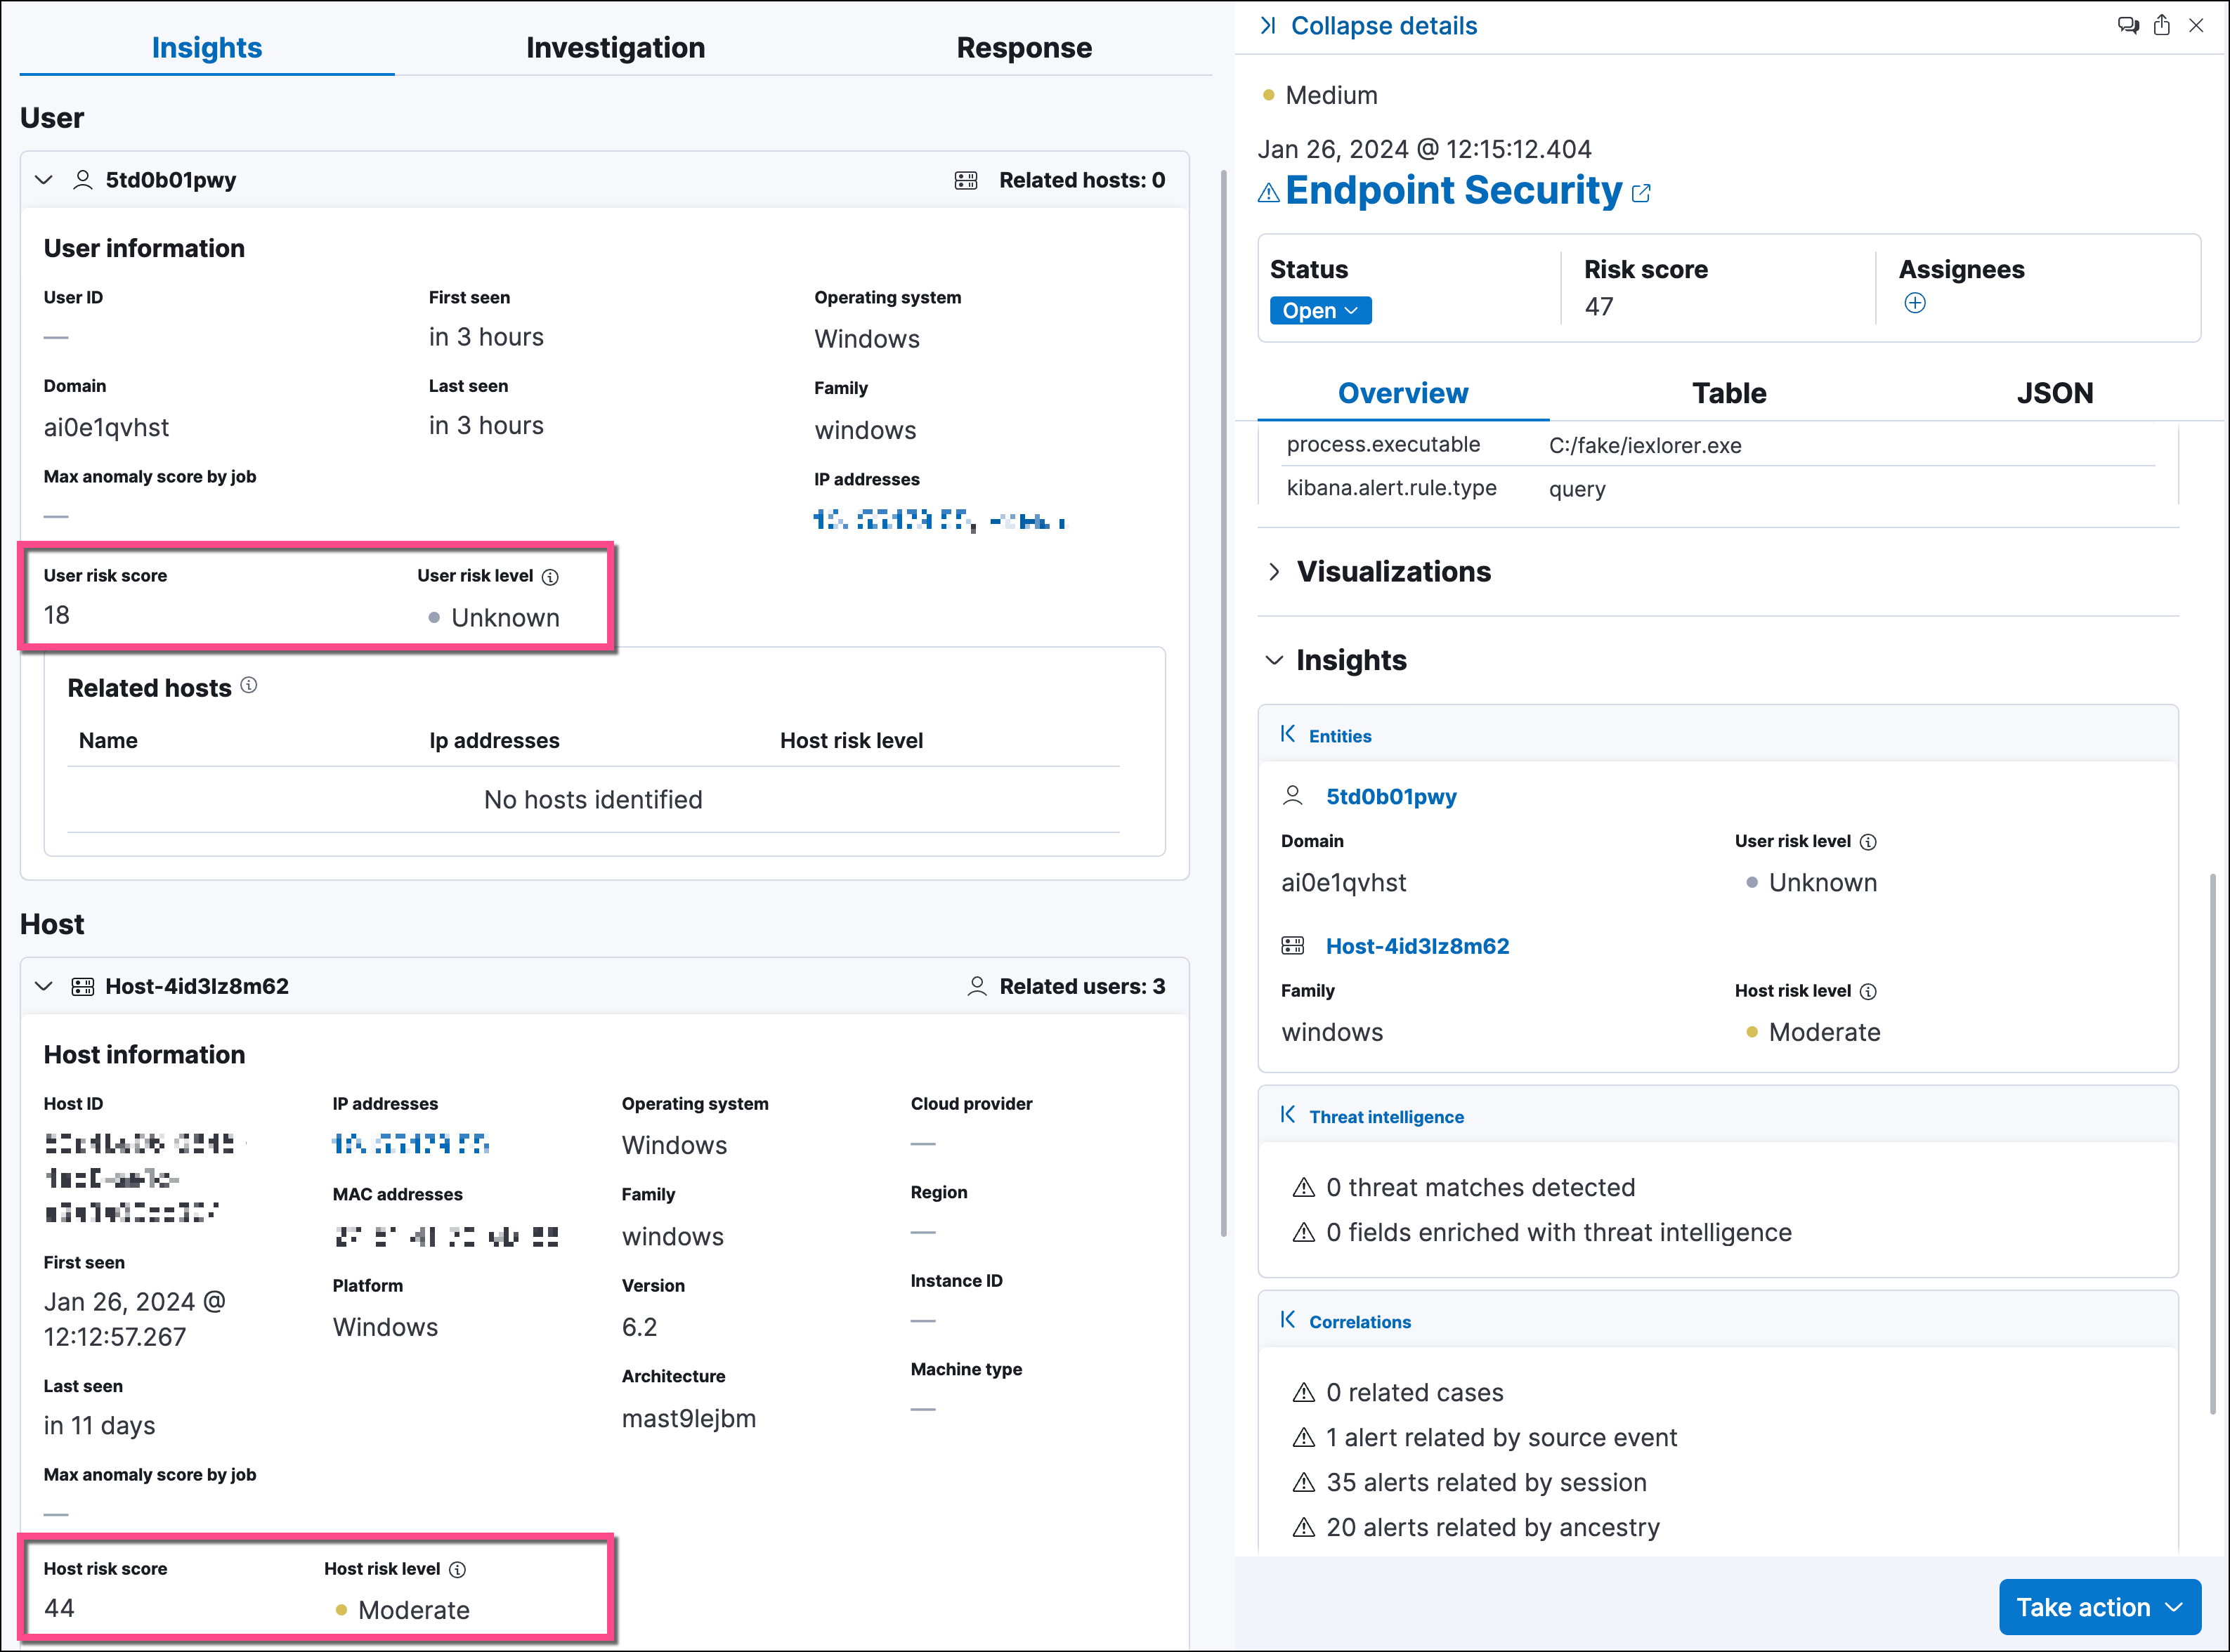Click the add assignee plus icon
Viewport: 2230px width, 1652px height.
[1914, 303]
